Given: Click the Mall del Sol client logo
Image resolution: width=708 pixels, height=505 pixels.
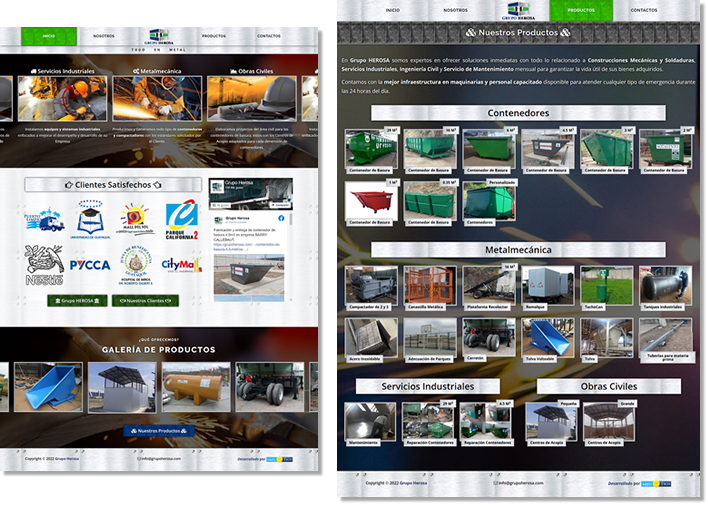Looking at the screenshot, I should click(x=135, y=219).
